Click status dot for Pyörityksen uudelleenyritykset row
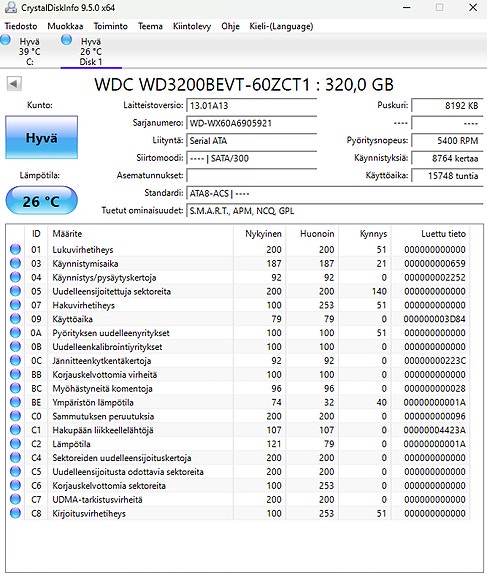This screenshot has height=575, width=487. [x=15, y=333]
